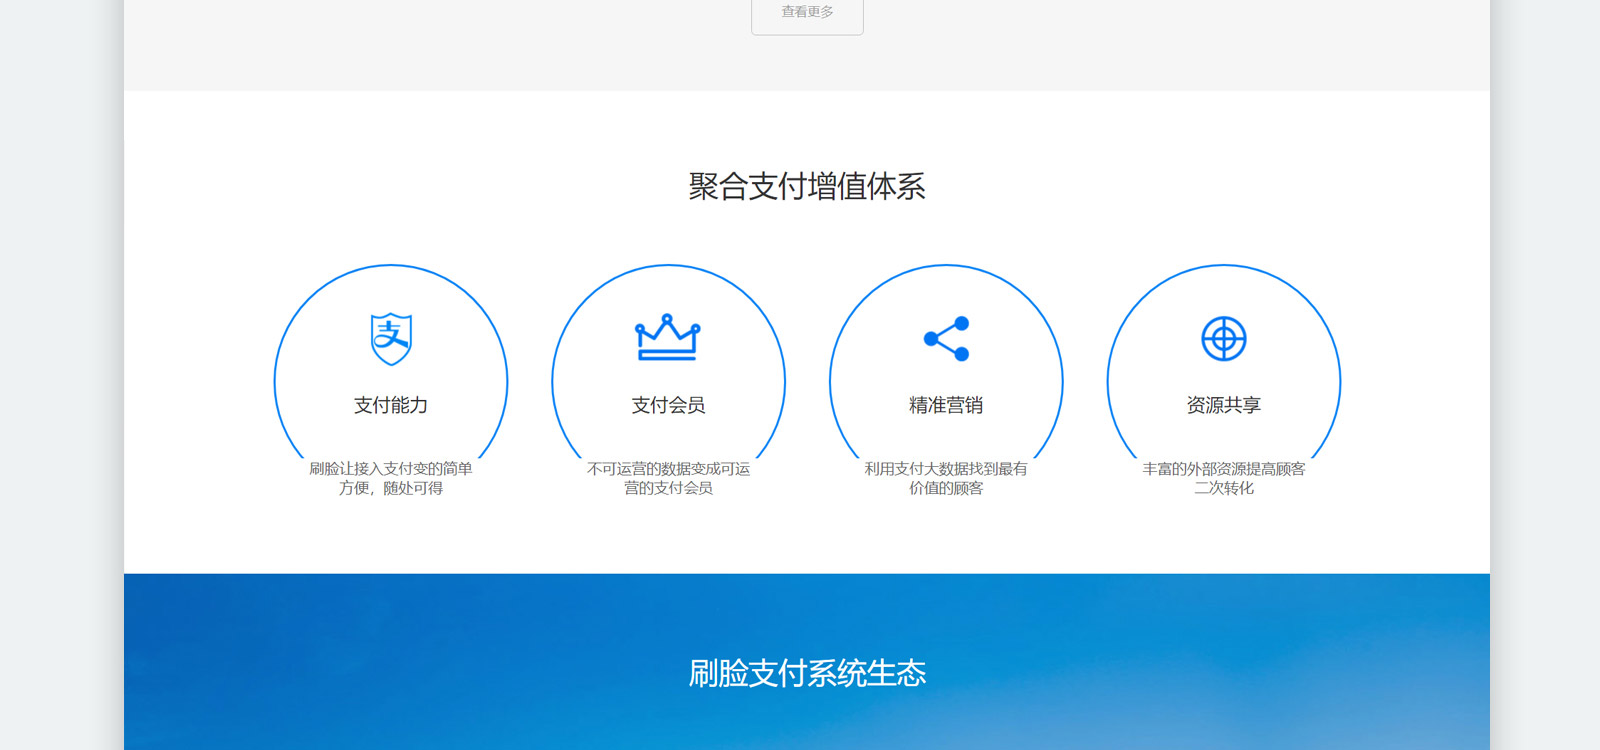1600x750 pixels.
Task: Click the 不可运营的数据变成可运营 description text
Action: [x=668, y=478]
